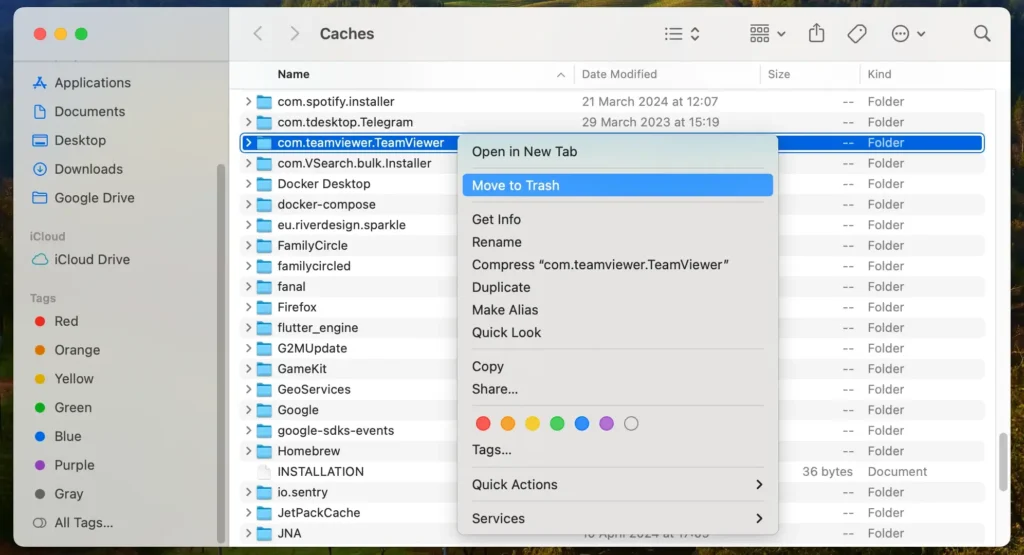Open Quick Actions submenu
1024x555 pixels.
[x=617, y=484]
